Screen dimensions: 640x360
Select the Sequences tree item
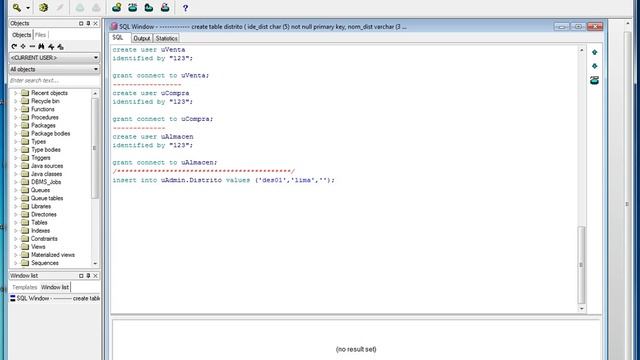pyautogui.click(x=44, y=263)
